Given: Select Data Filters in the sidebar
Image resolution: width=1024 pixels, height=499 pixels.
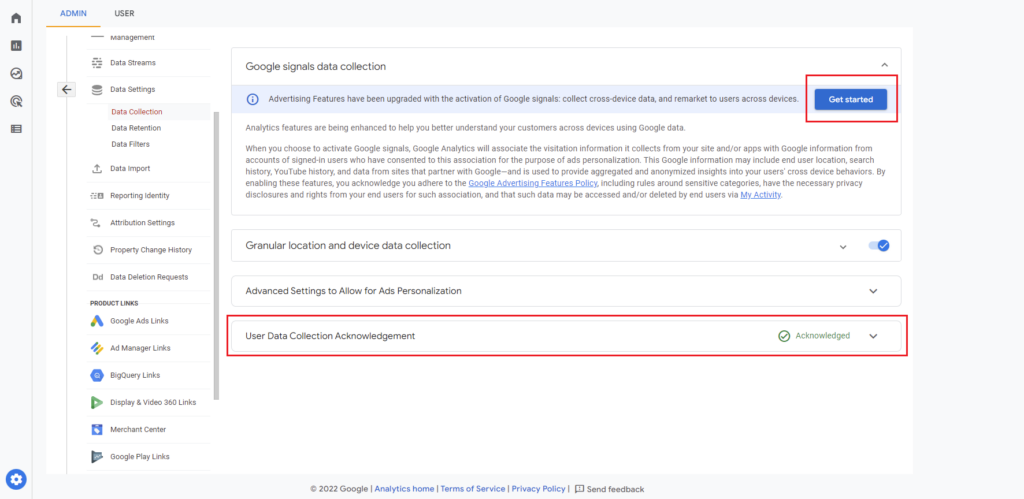Looking at the screenshot, I should pyautogui.click(x=131, y=144).
